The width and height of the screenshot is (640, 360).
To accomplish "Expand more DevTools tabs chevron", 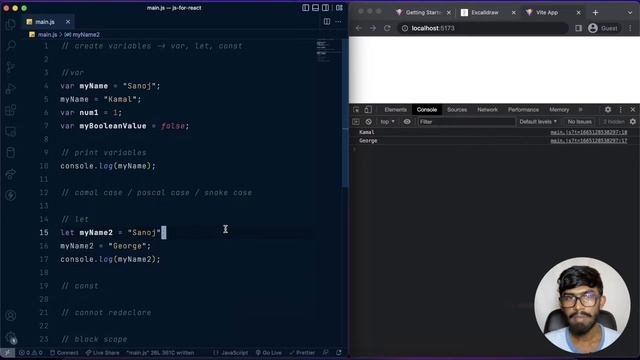I will 580,110.
